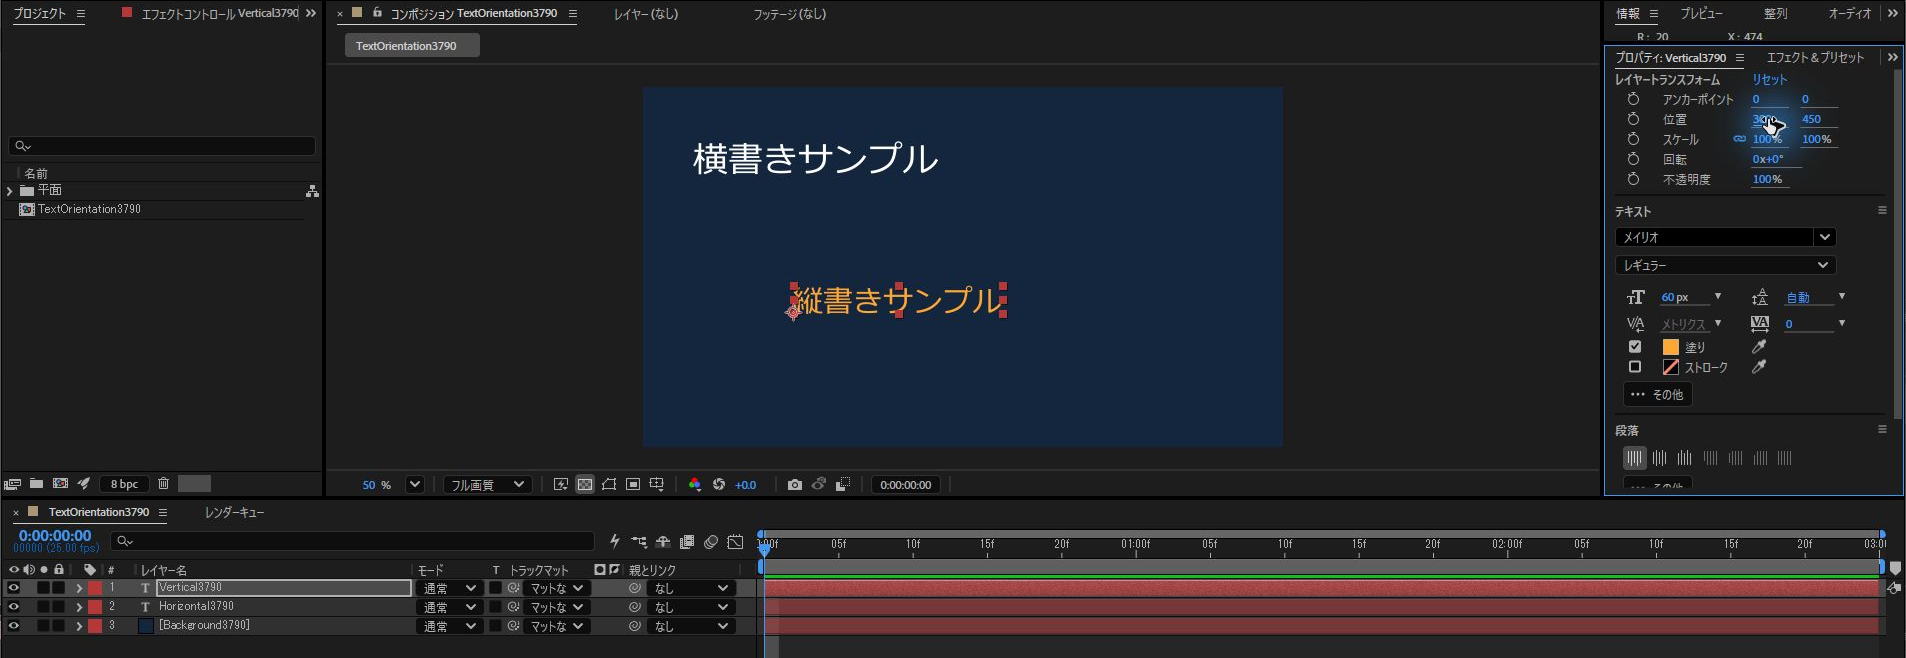1906x658 pixels.
Task: Toggle preserve transparency for Vertical3790 layer
Action: [495, 588]
